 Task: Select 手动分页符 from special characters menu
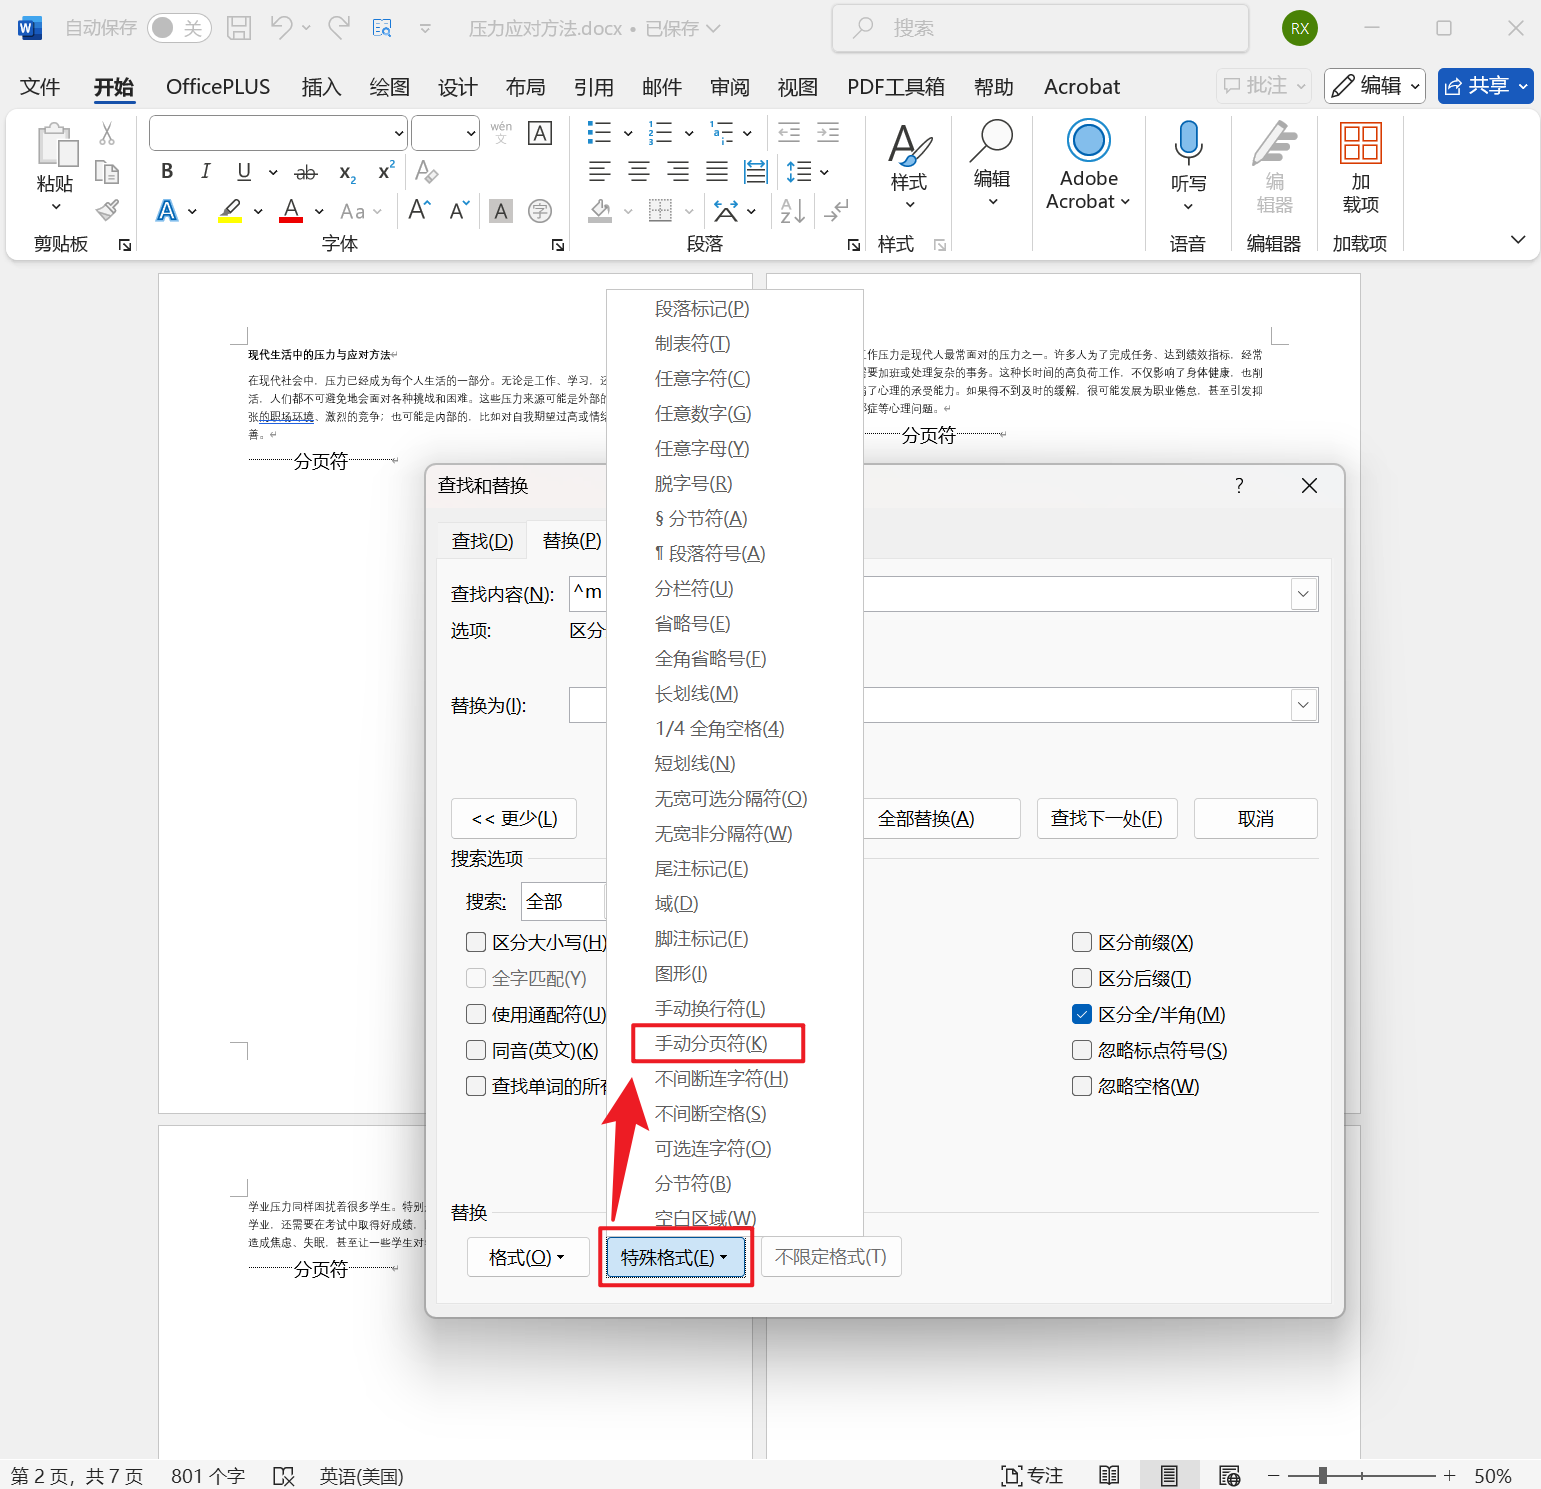(x=710, y=1043)
